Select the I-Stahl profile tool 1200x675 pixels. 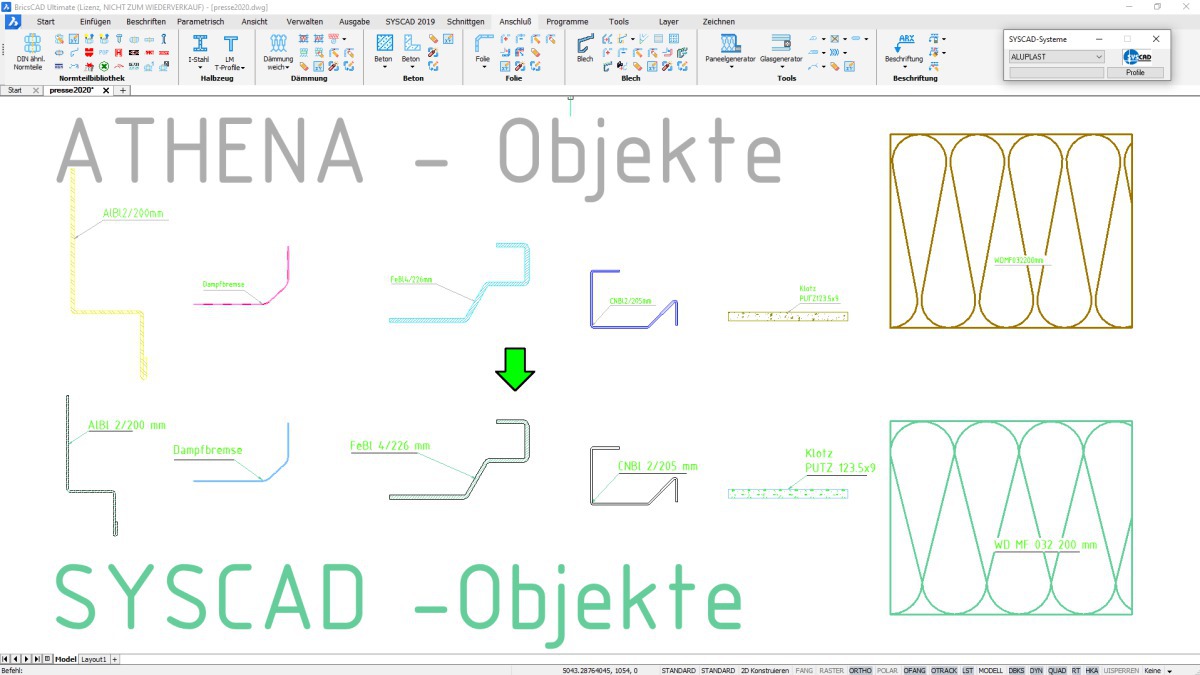[199, 49]
